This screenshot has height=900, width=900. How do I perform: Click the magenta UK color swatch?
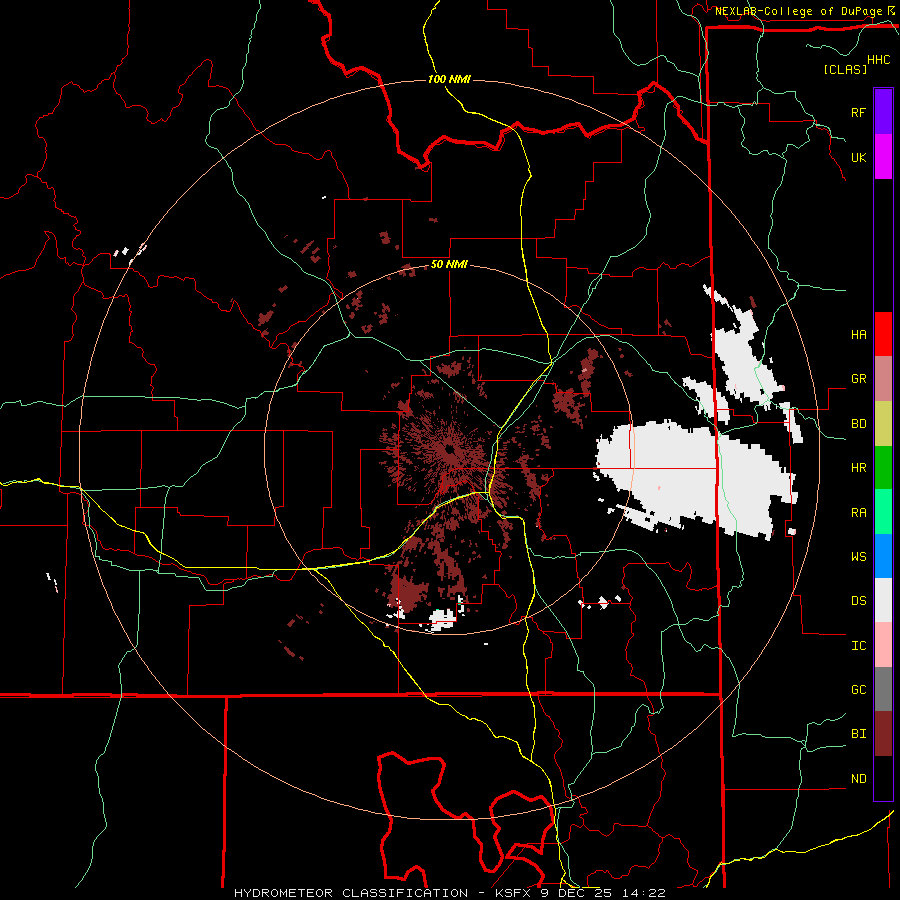pyautogui.click(x=883, y=156)
